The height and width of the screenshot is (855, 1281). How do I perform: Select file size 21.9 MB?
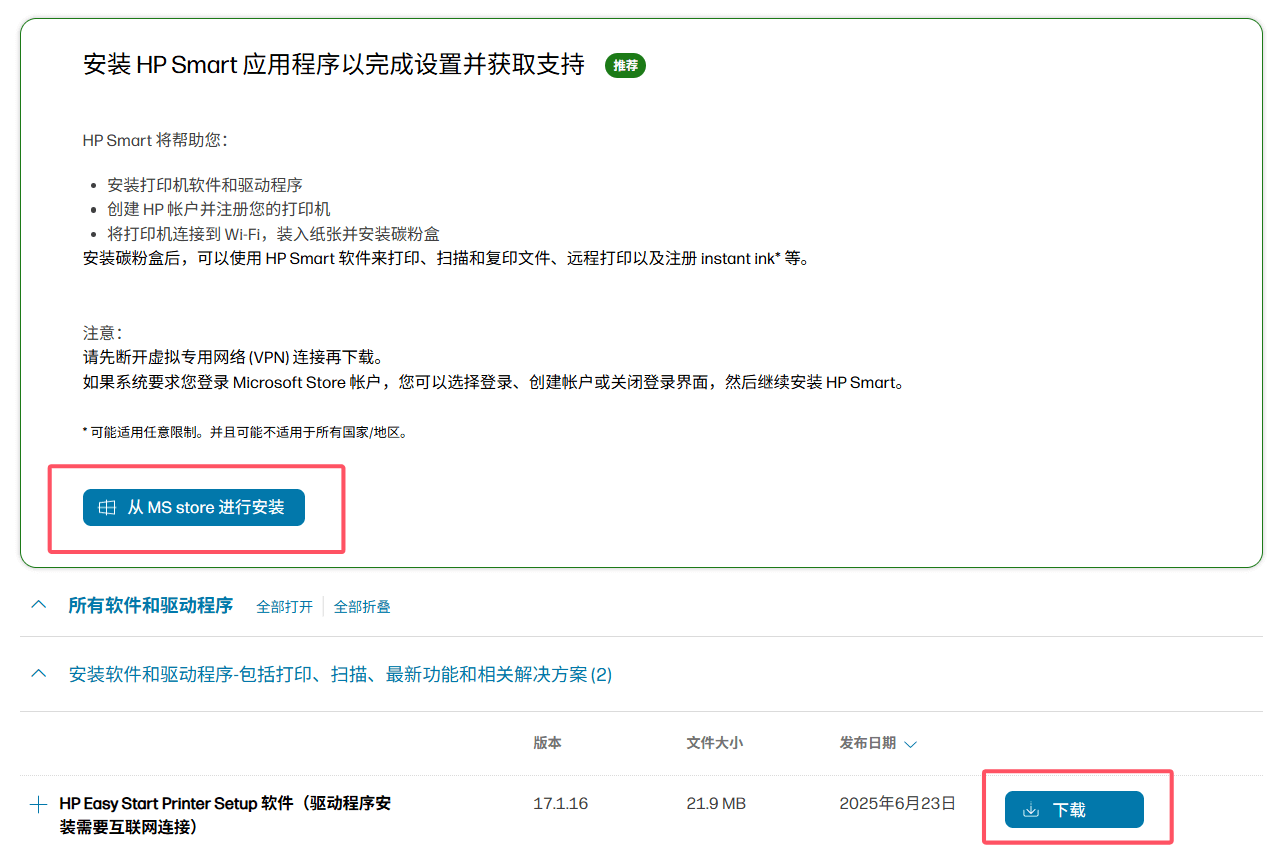[x=716, y=804]
